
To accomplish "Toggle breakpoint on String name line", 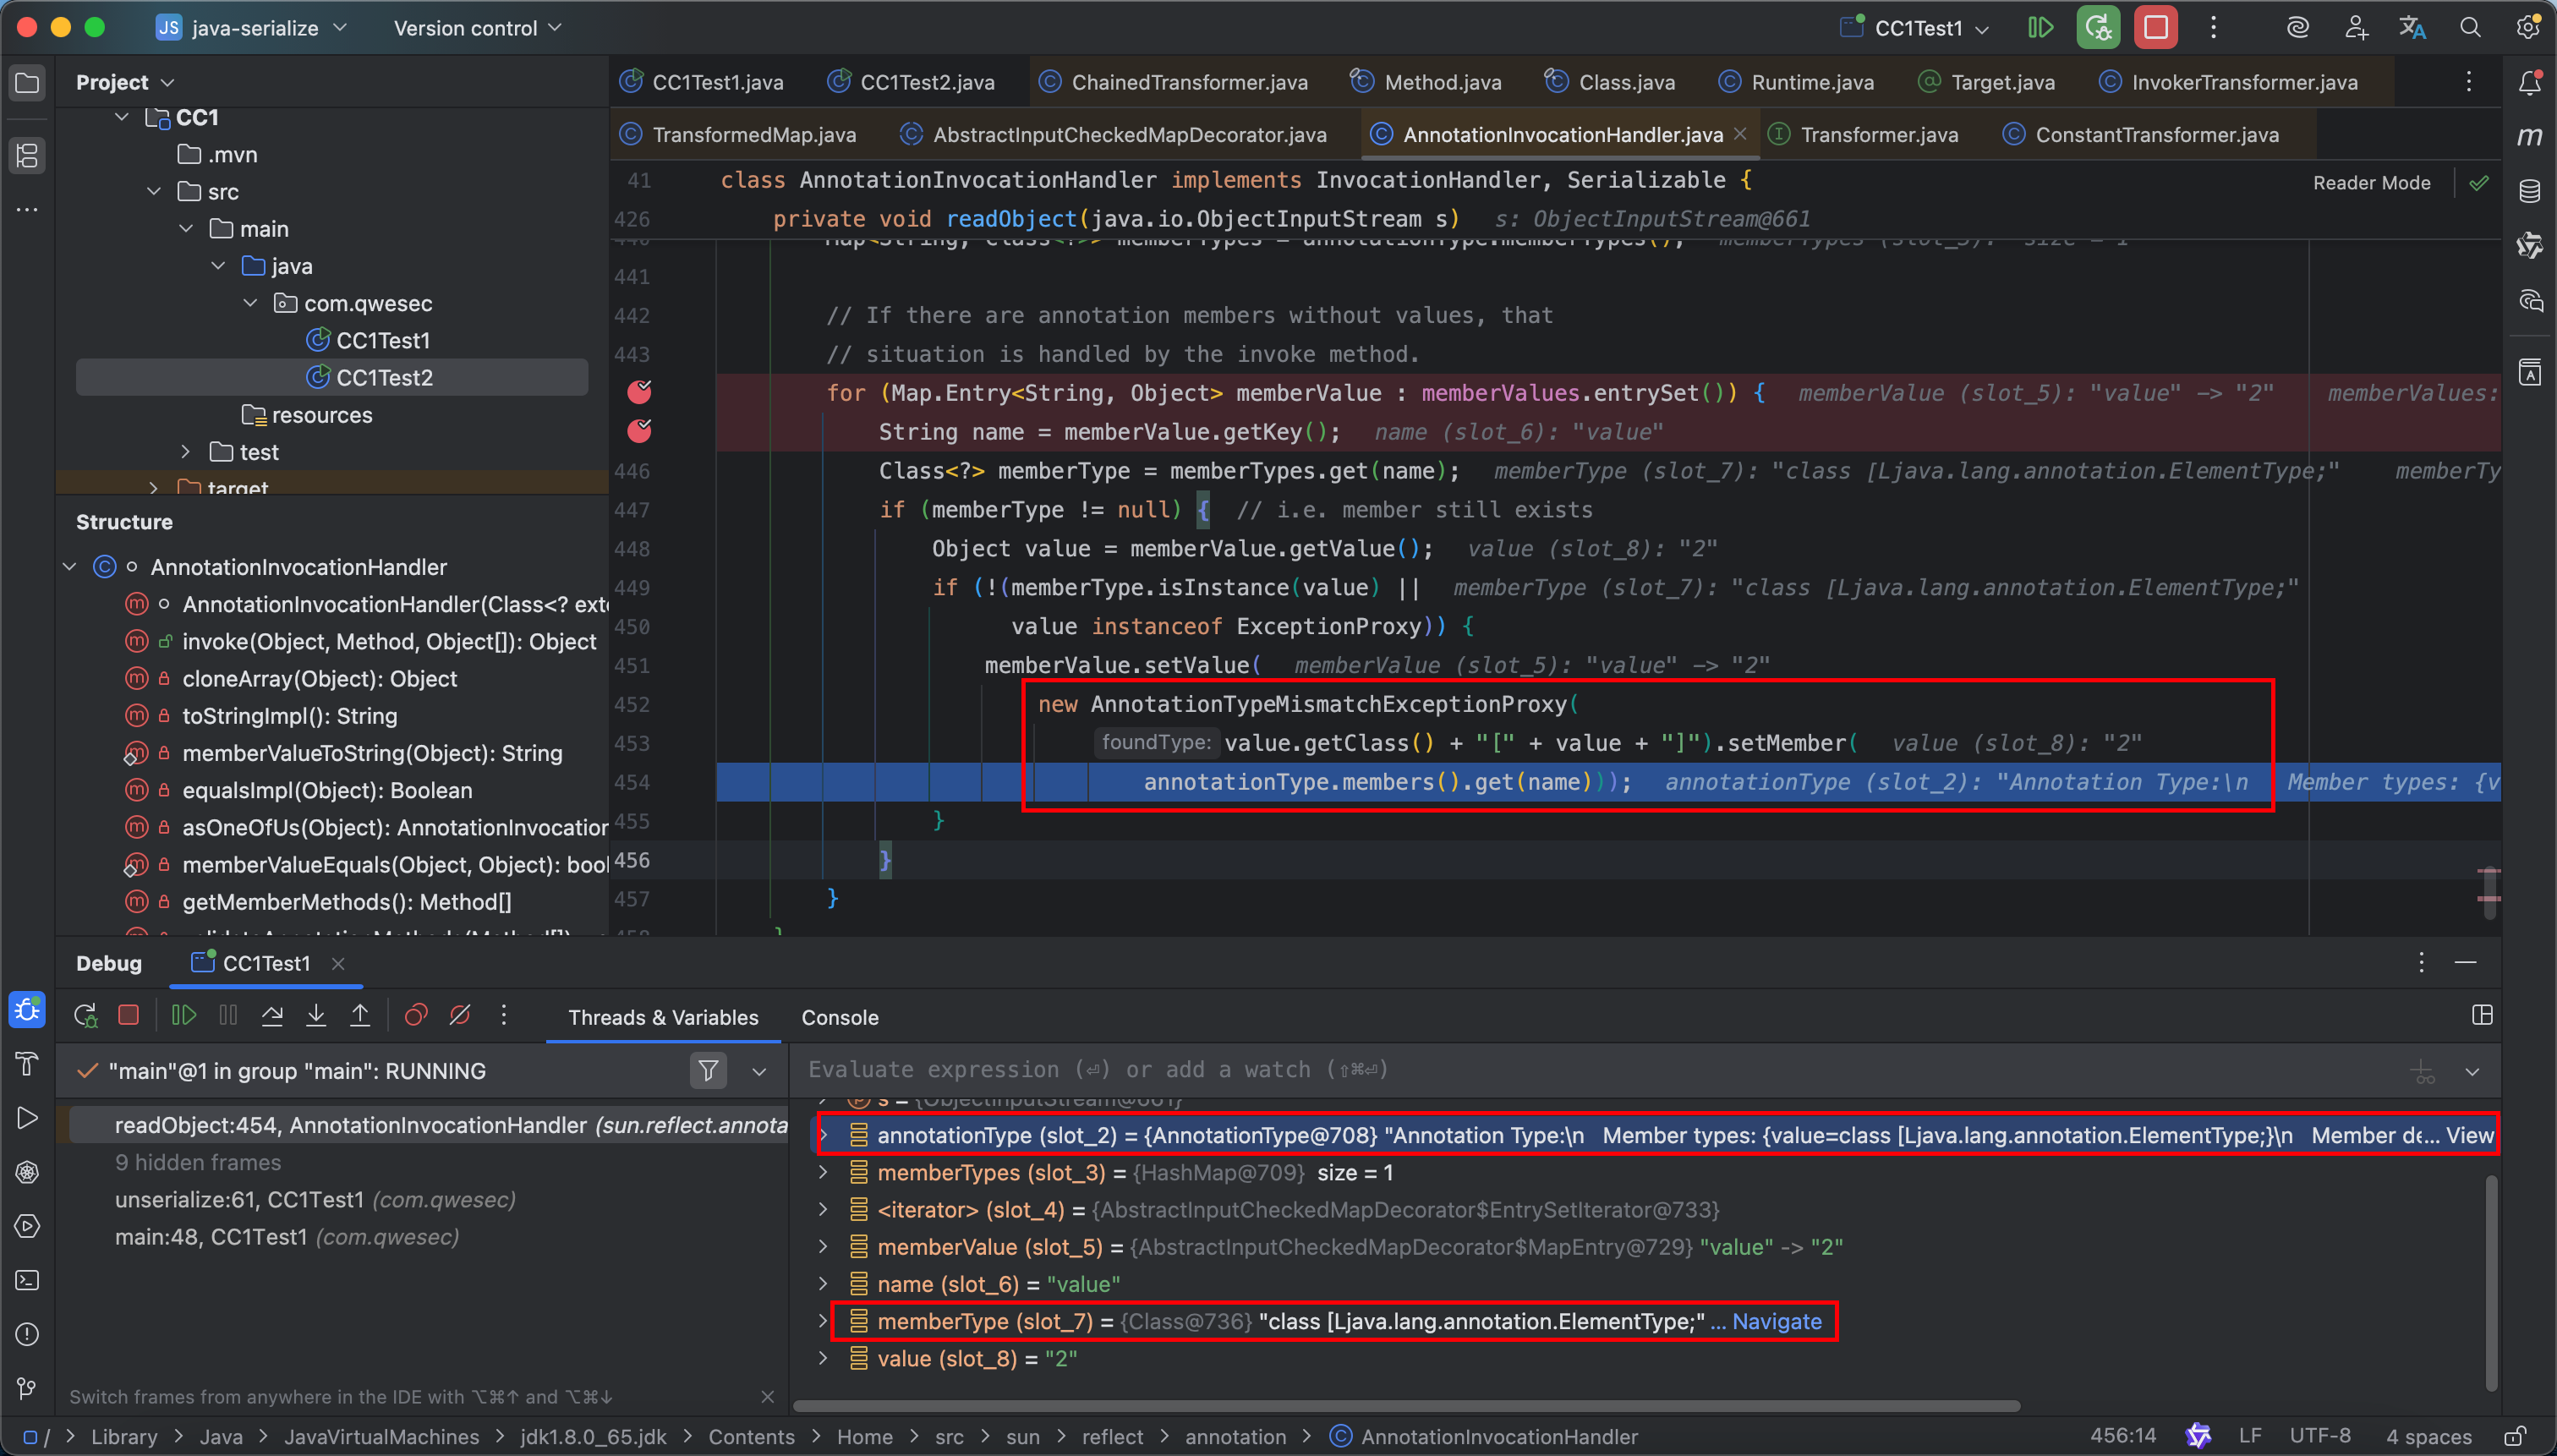I will coord(639,431).
